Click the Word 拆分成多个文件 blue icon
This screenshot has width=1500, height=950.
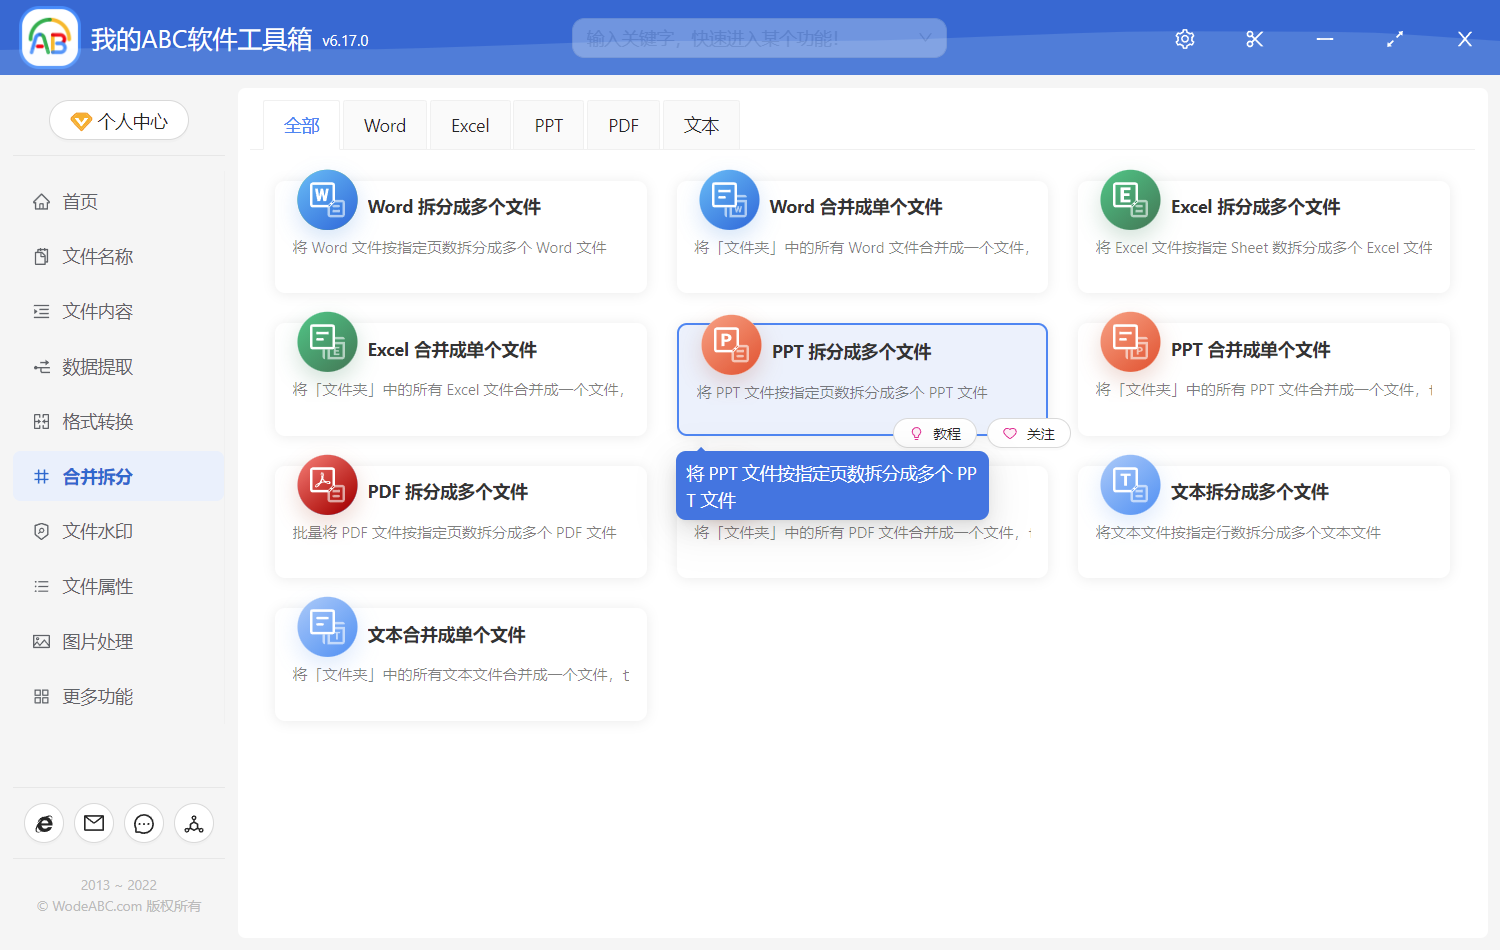pos(327,200)
